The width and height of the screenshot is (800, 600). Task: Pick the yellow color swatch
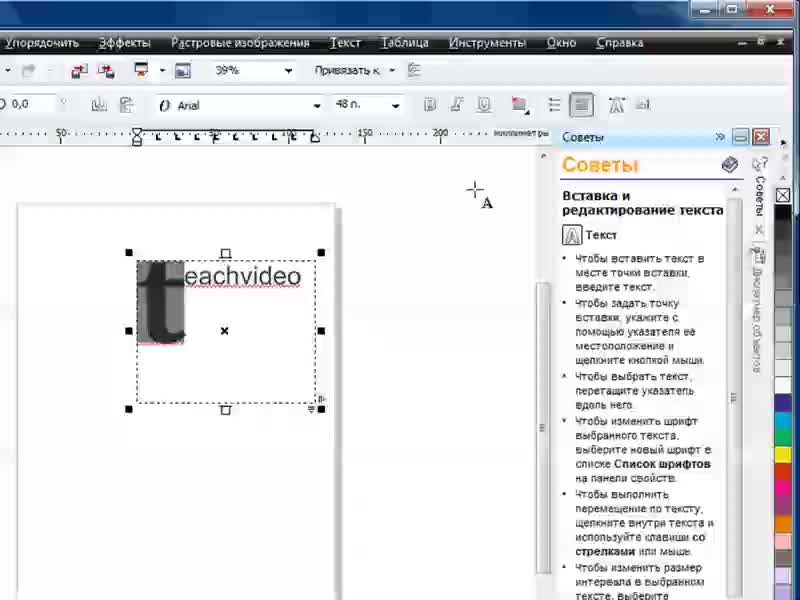[783, 455]
